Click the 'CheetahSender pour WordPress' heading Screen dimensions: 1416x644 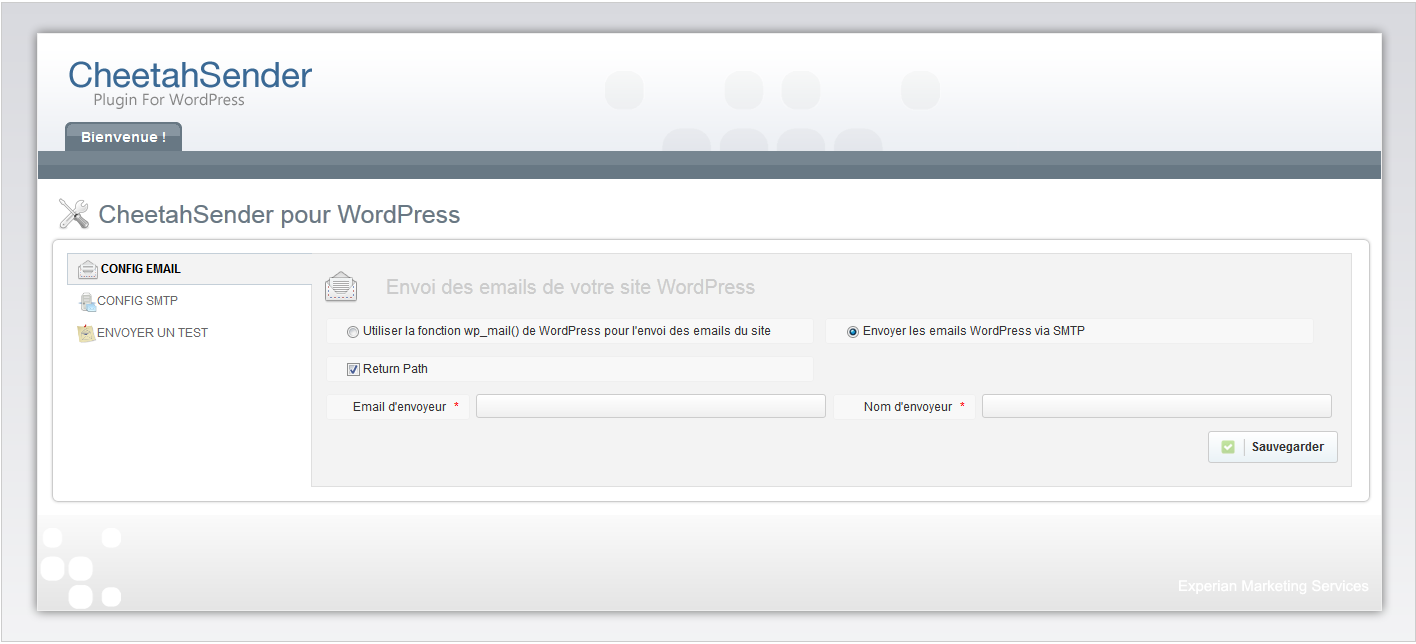(x=279, y=214)
